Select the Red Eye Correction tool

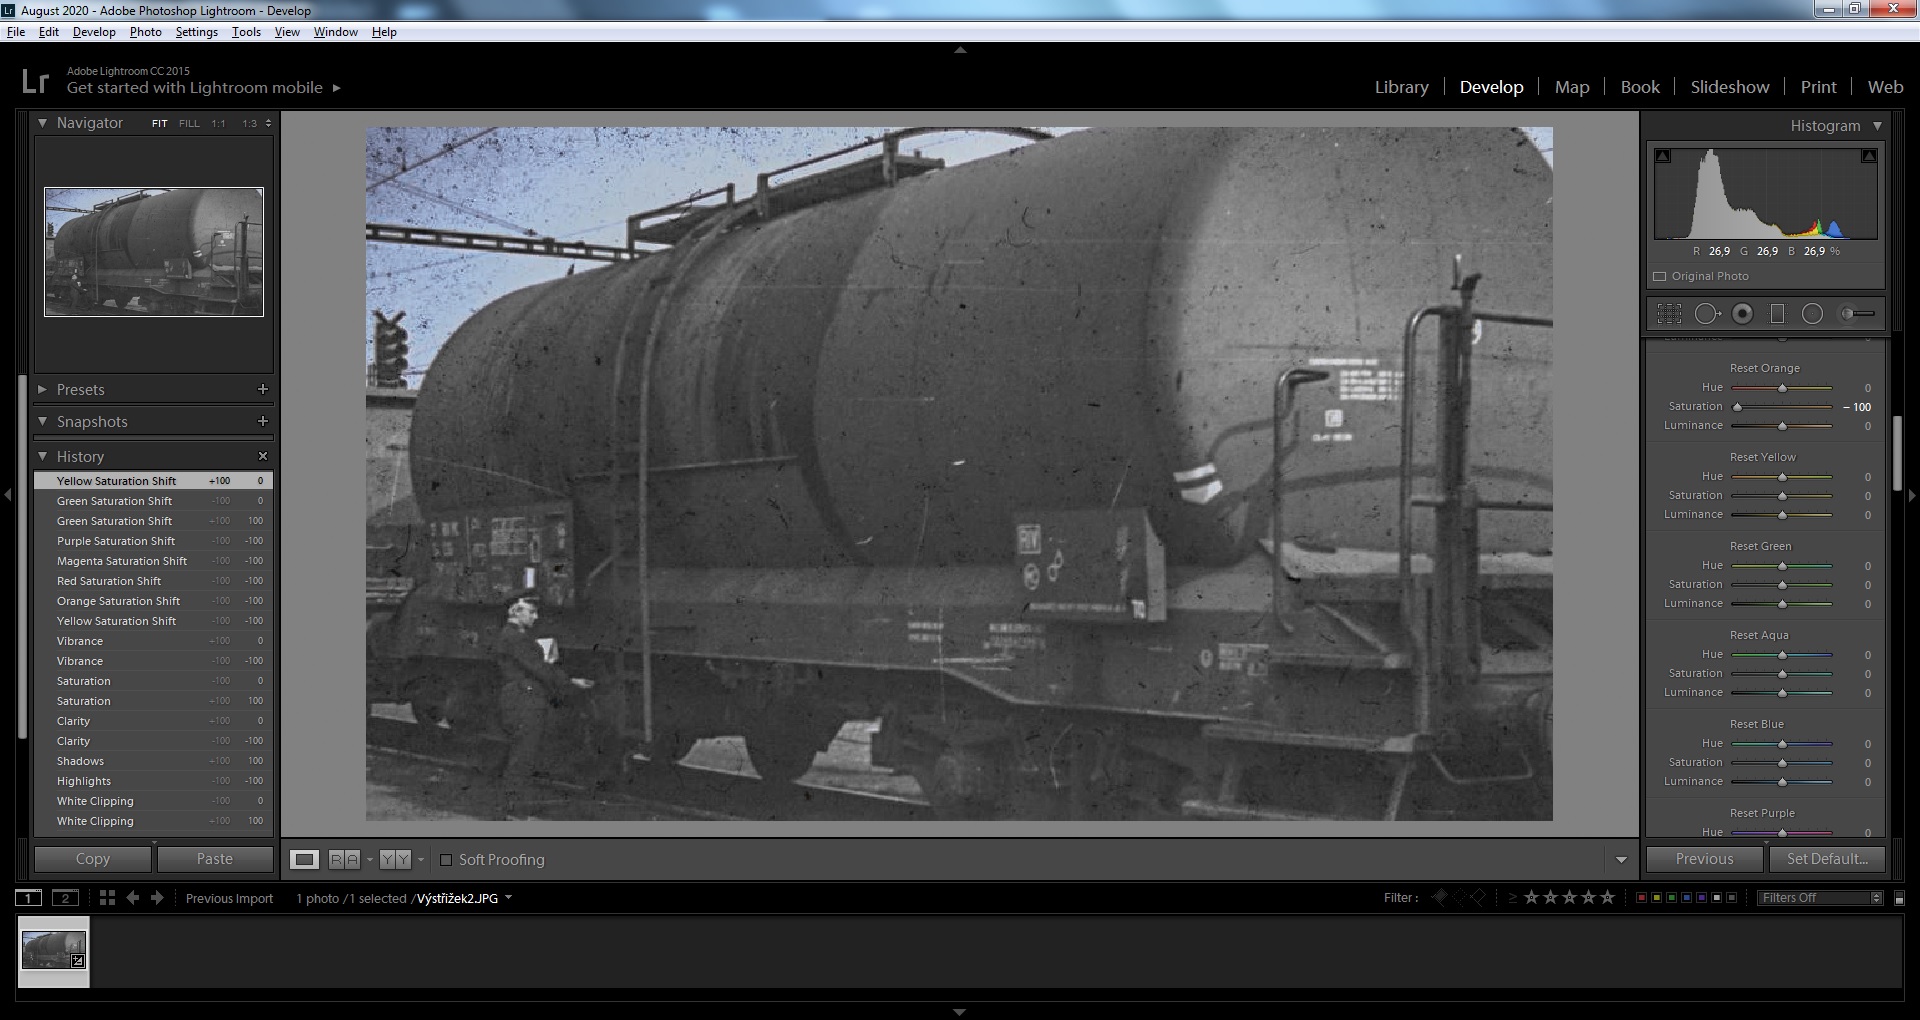1742,314
